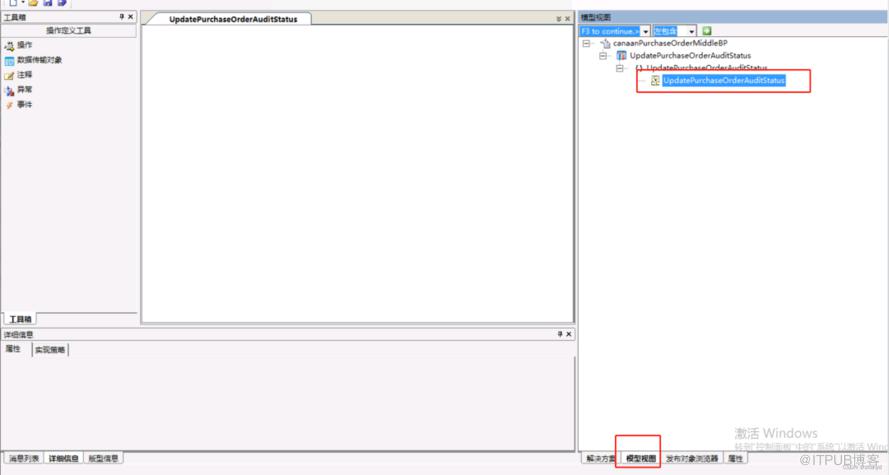Select canaanPurchaseOrderMiddleBP in model tree
The width and height of the screenshot is (889, 475).
670,43
